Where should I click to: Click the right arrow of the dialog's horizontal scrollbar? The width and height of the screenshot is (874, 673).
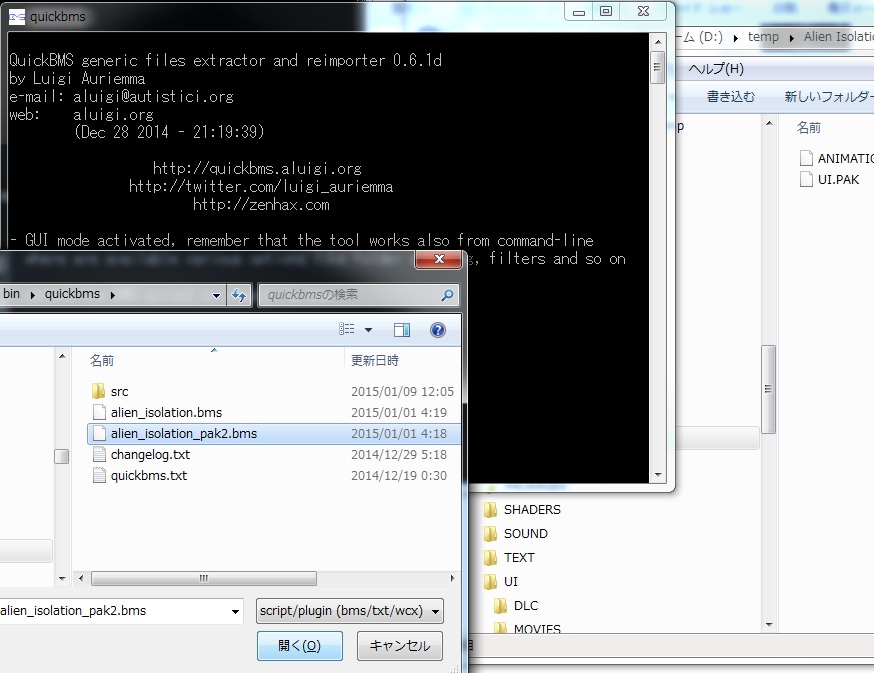(452, 578)
